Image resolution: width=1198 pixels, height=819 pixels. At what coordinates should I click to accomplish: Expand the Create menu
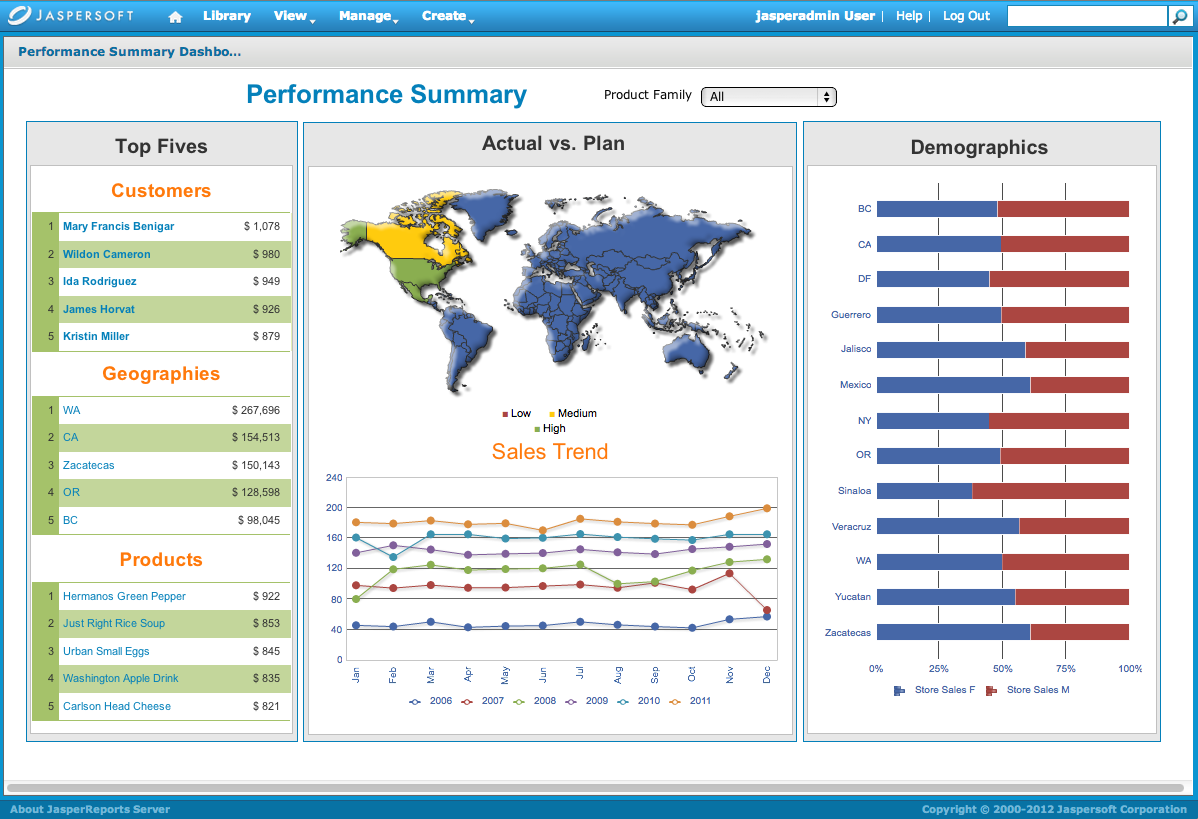pyautogui.click(x=447, y=16)
